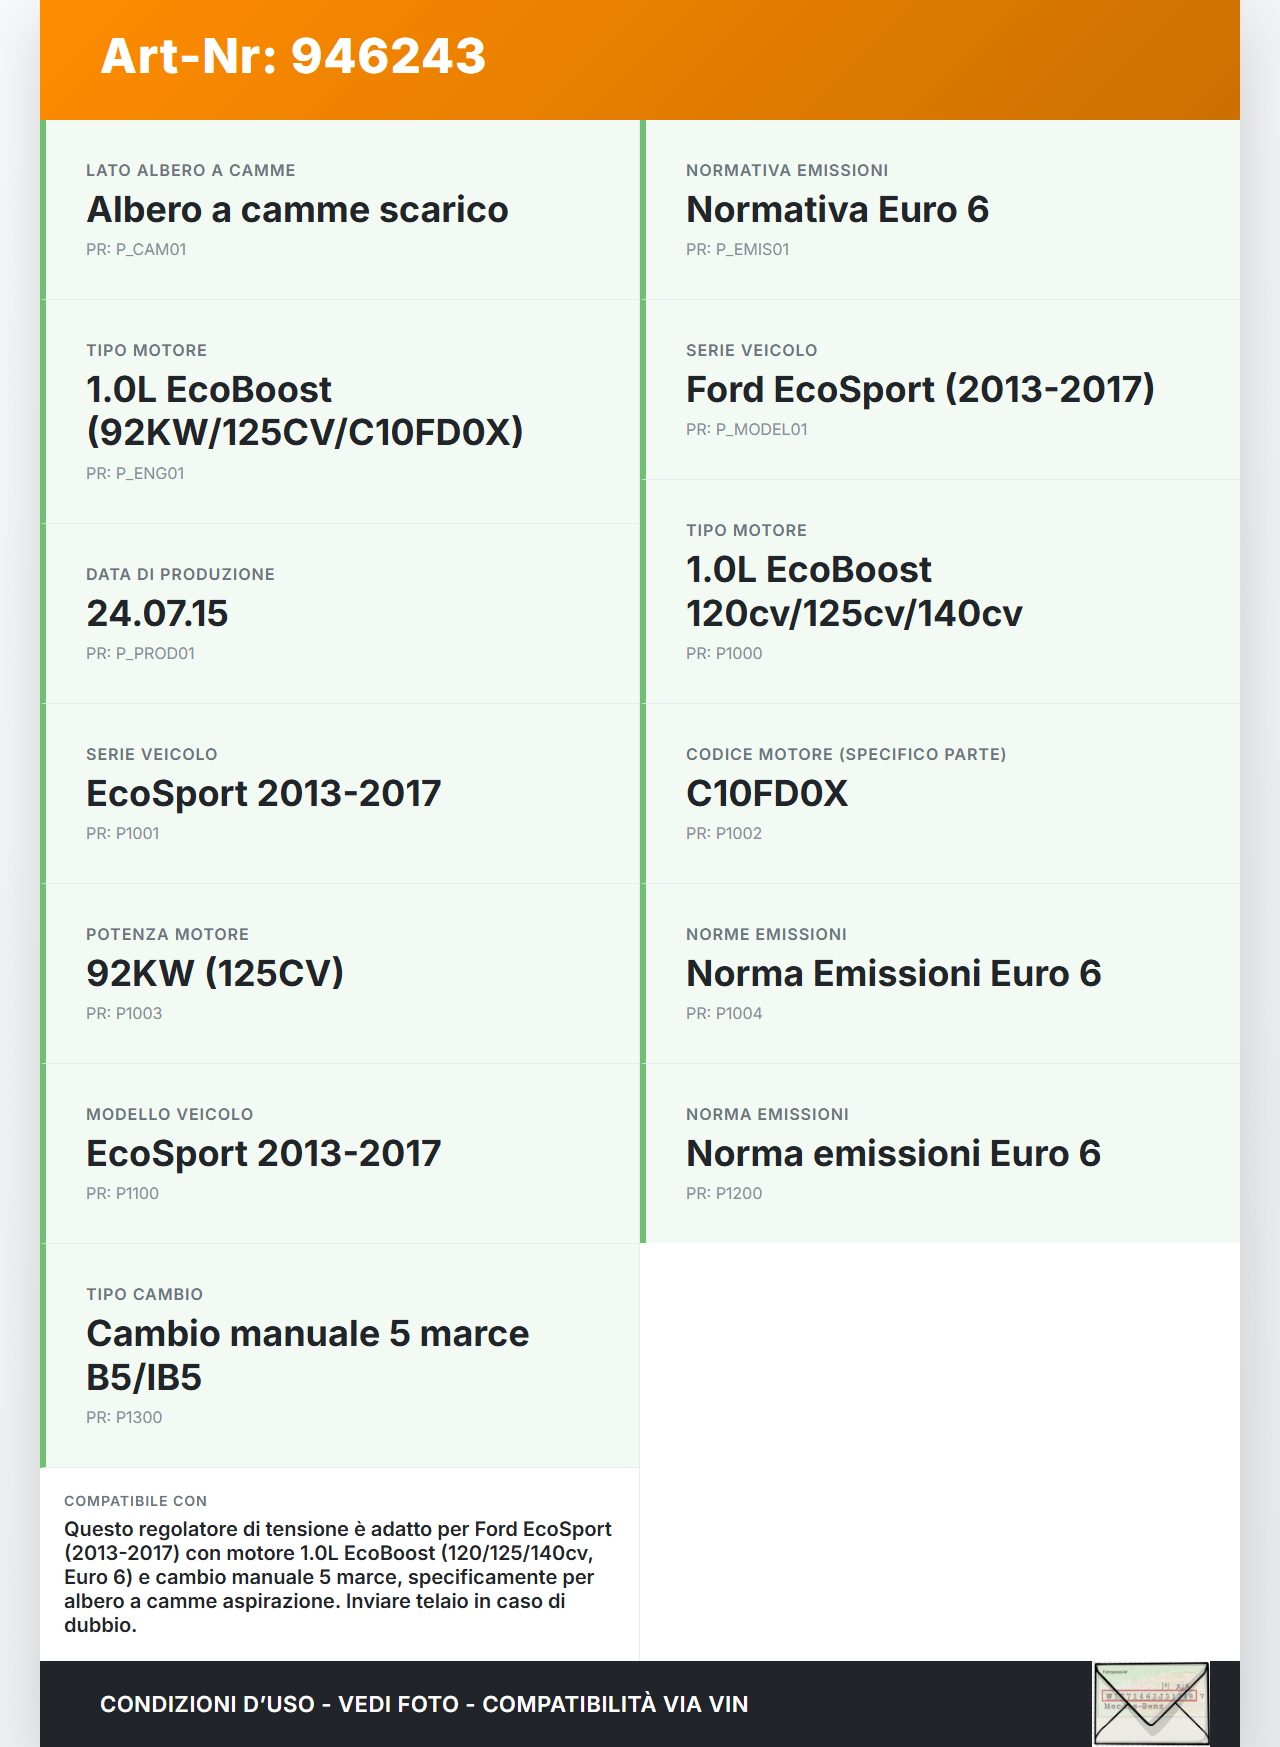Image resolution: width=1280 pixels, height=1747 pixels.
Task: Click the Ford EcoSport (2013-2017) value
Action: tap(920, 390)
